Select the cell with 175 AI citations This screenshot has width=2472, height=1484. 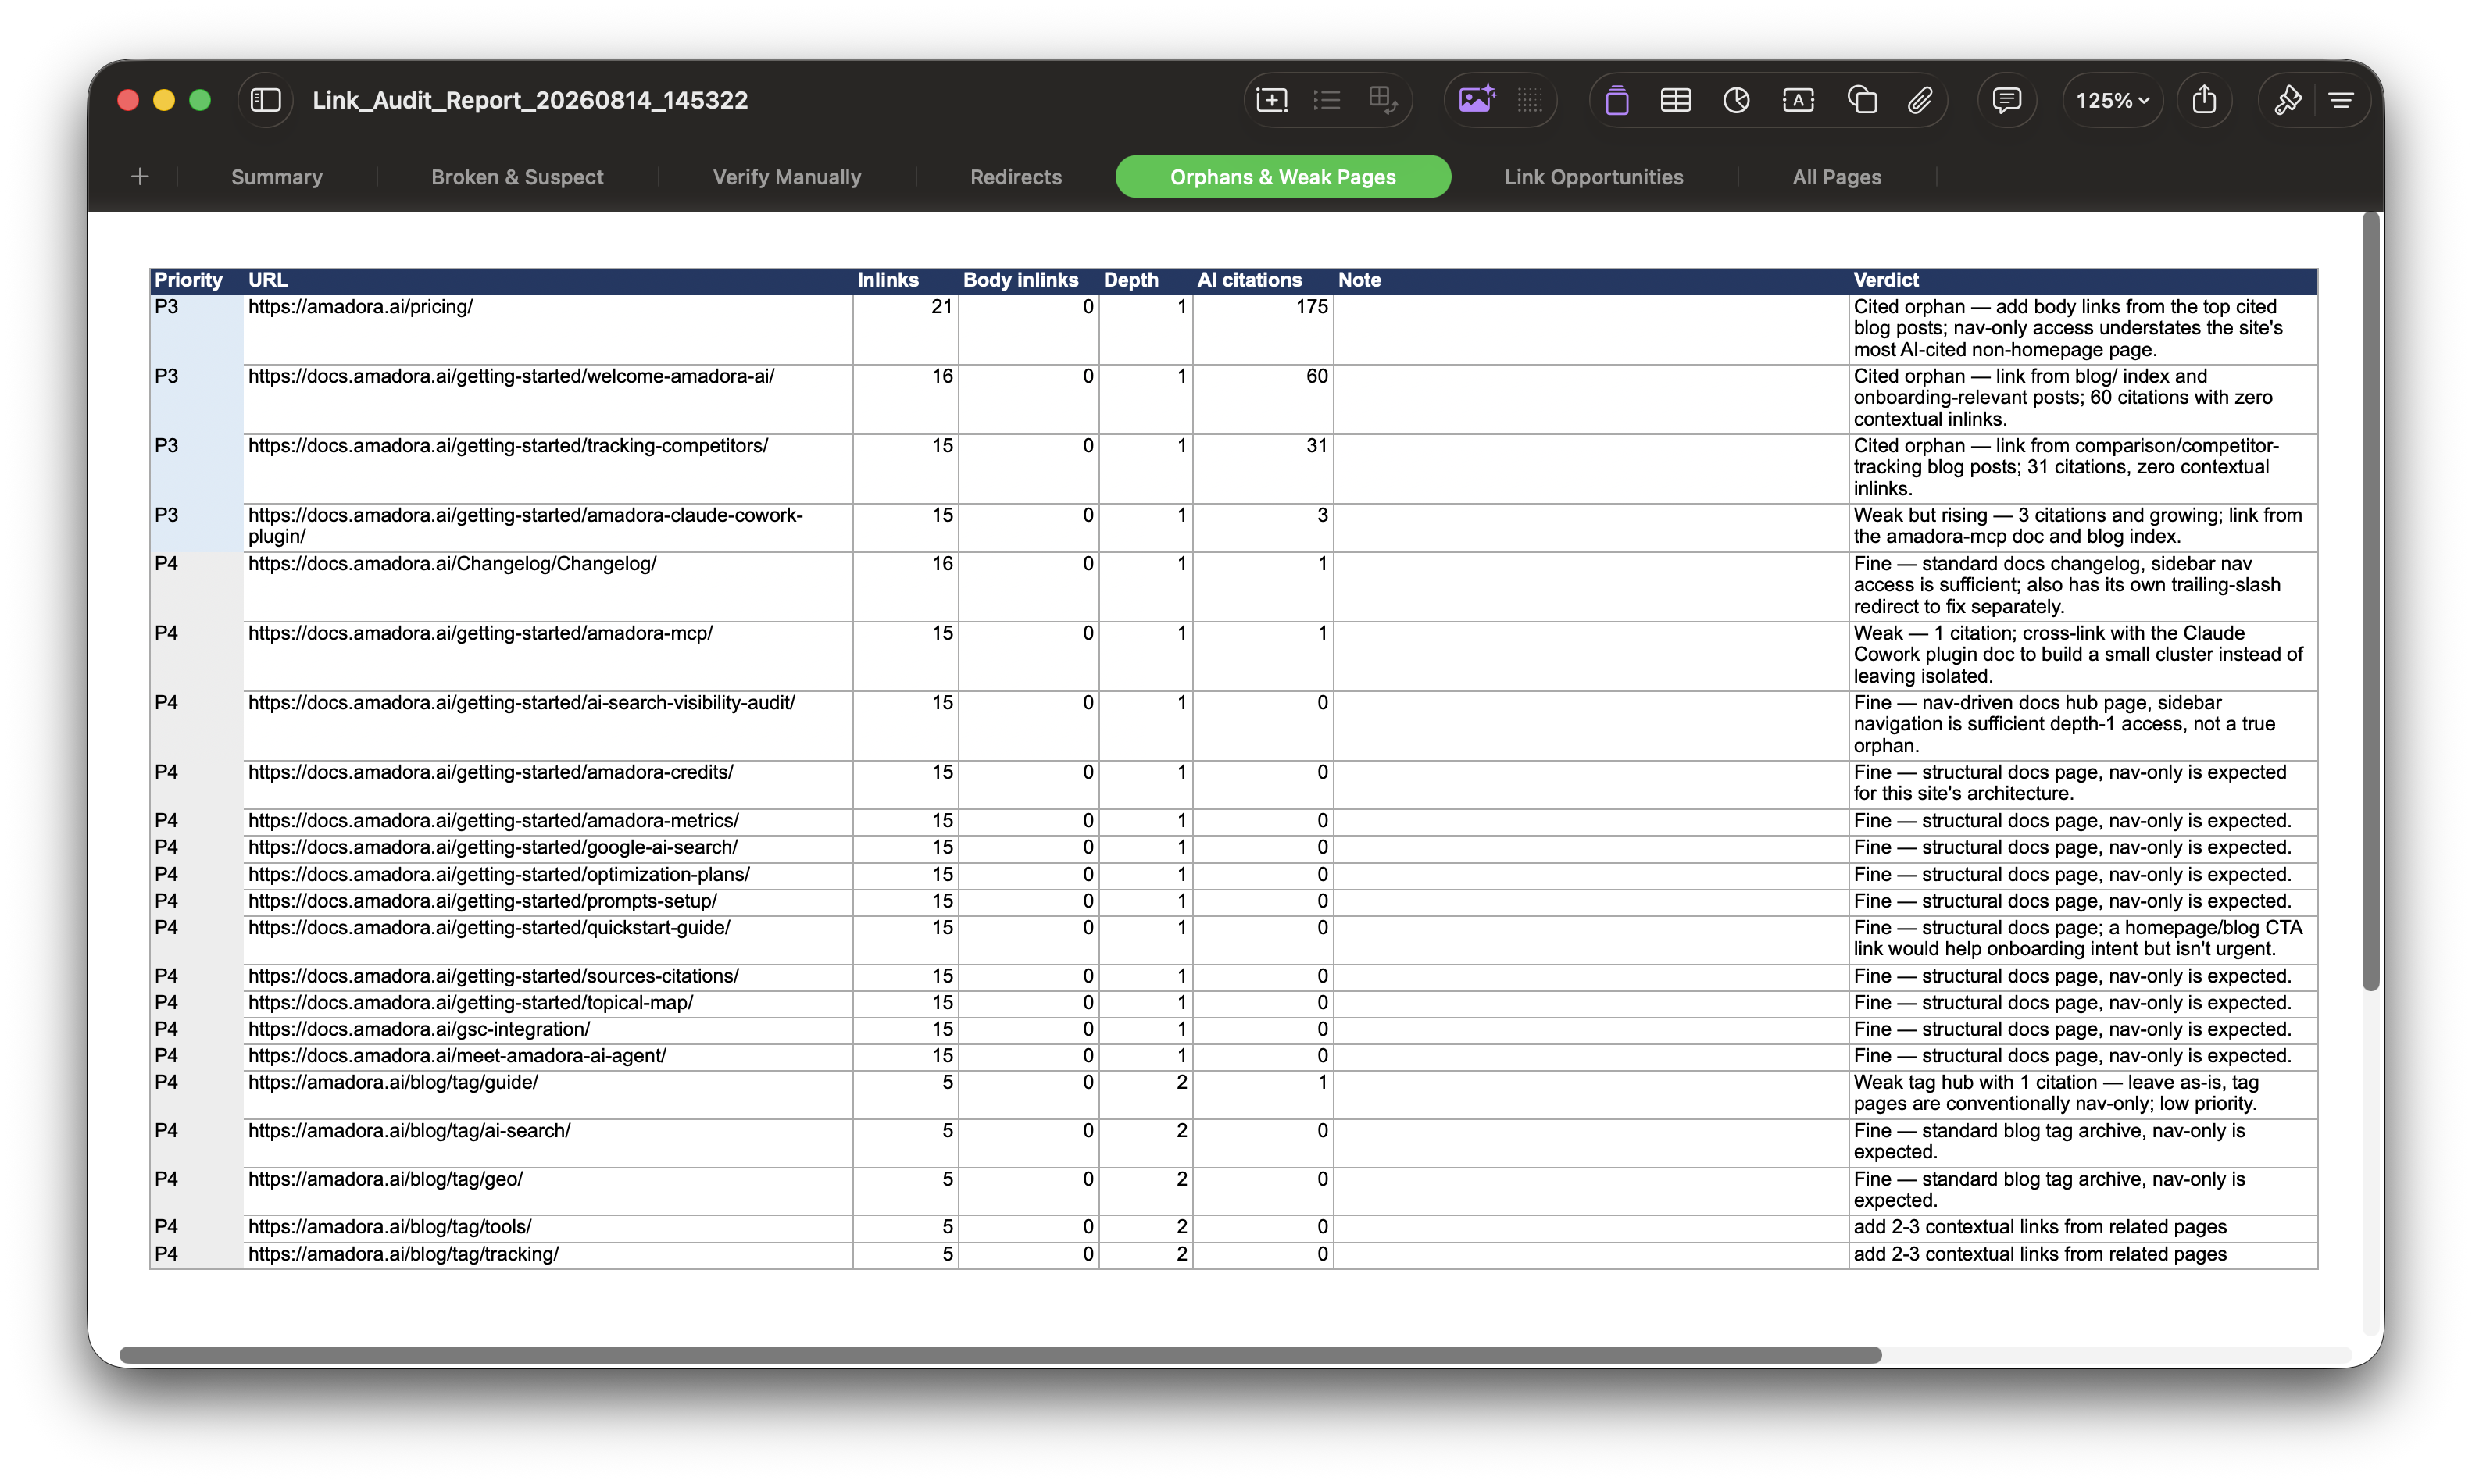click(x=1263, y=329)
